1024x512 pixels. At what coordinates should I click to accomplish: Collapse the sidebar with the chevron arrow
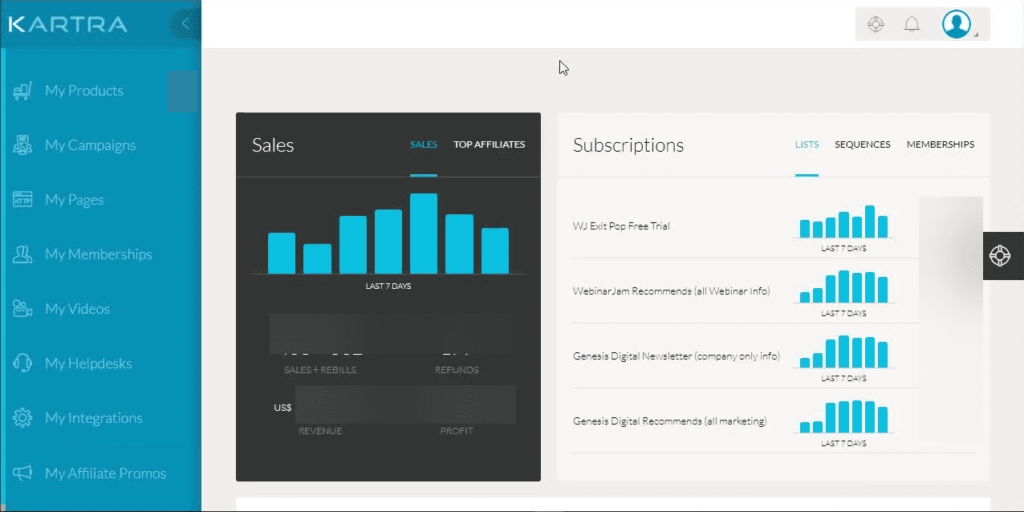[185, 24]
